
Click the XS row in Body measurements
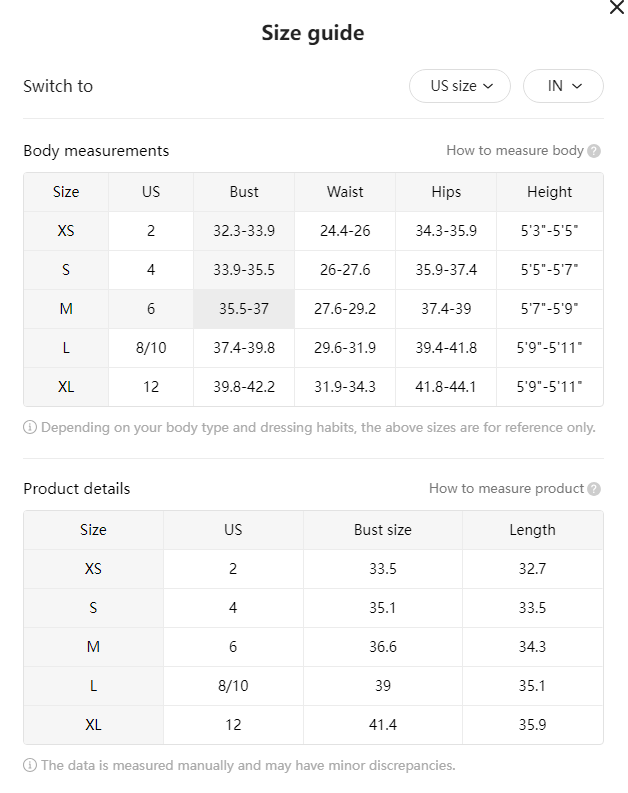313,231
